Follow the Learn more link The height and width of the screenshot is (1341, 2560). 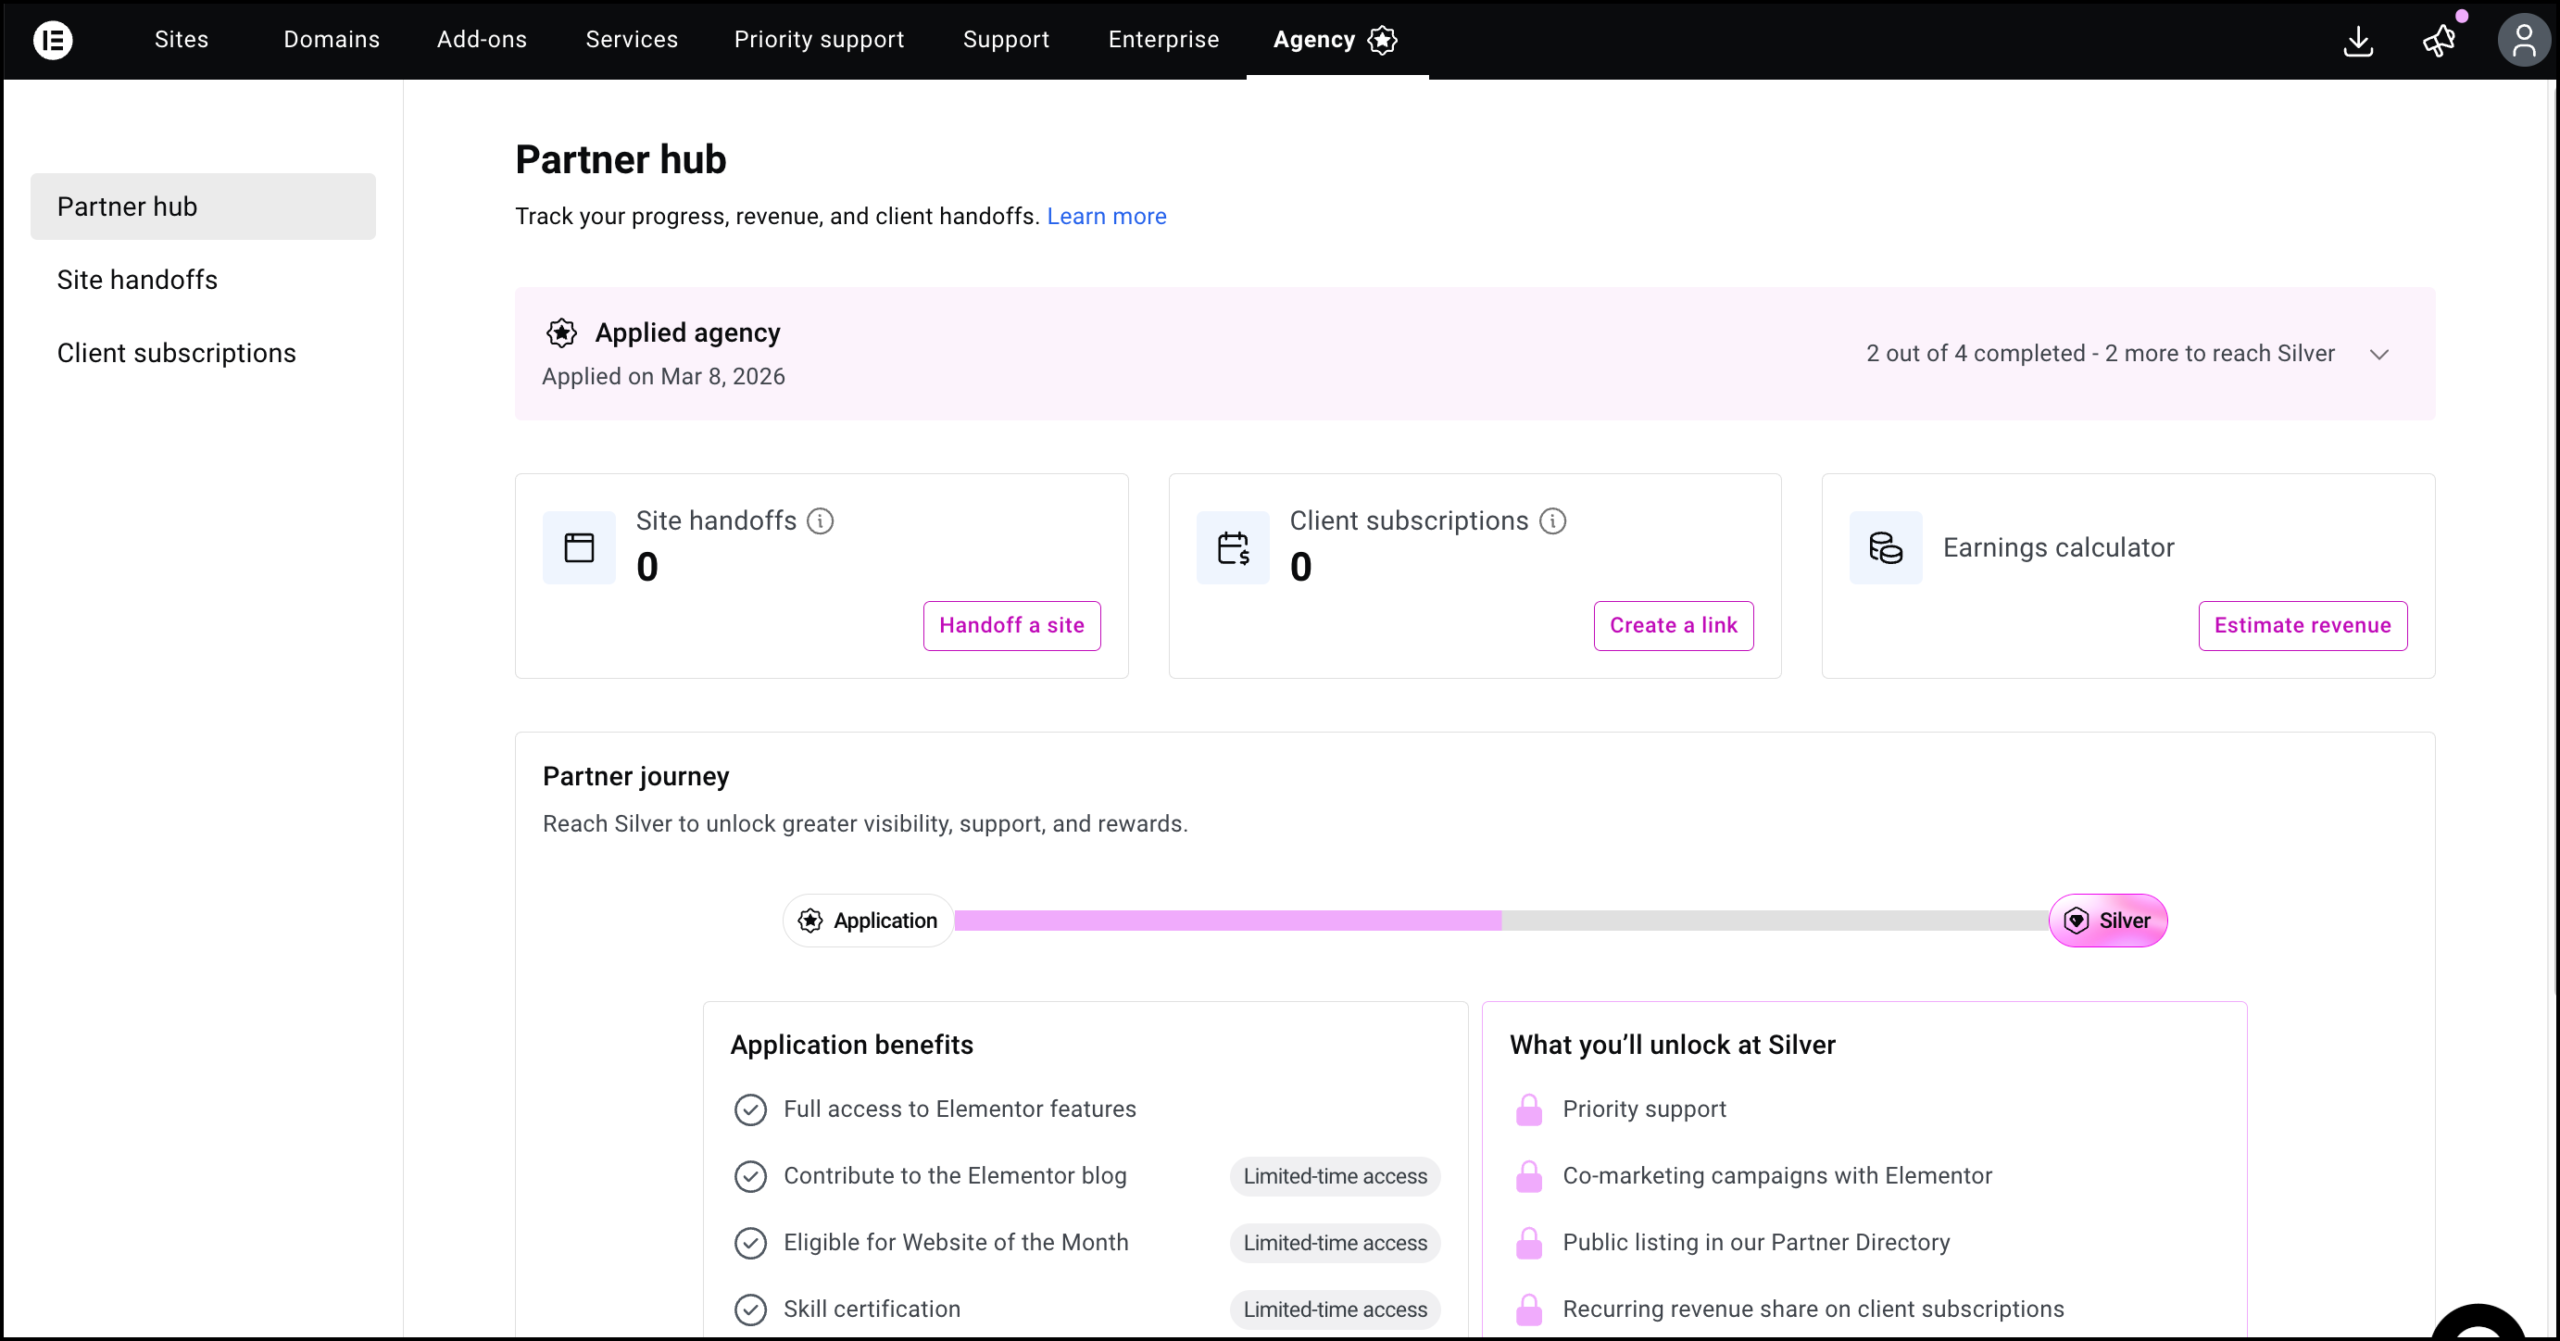[x=1106, y=216]
